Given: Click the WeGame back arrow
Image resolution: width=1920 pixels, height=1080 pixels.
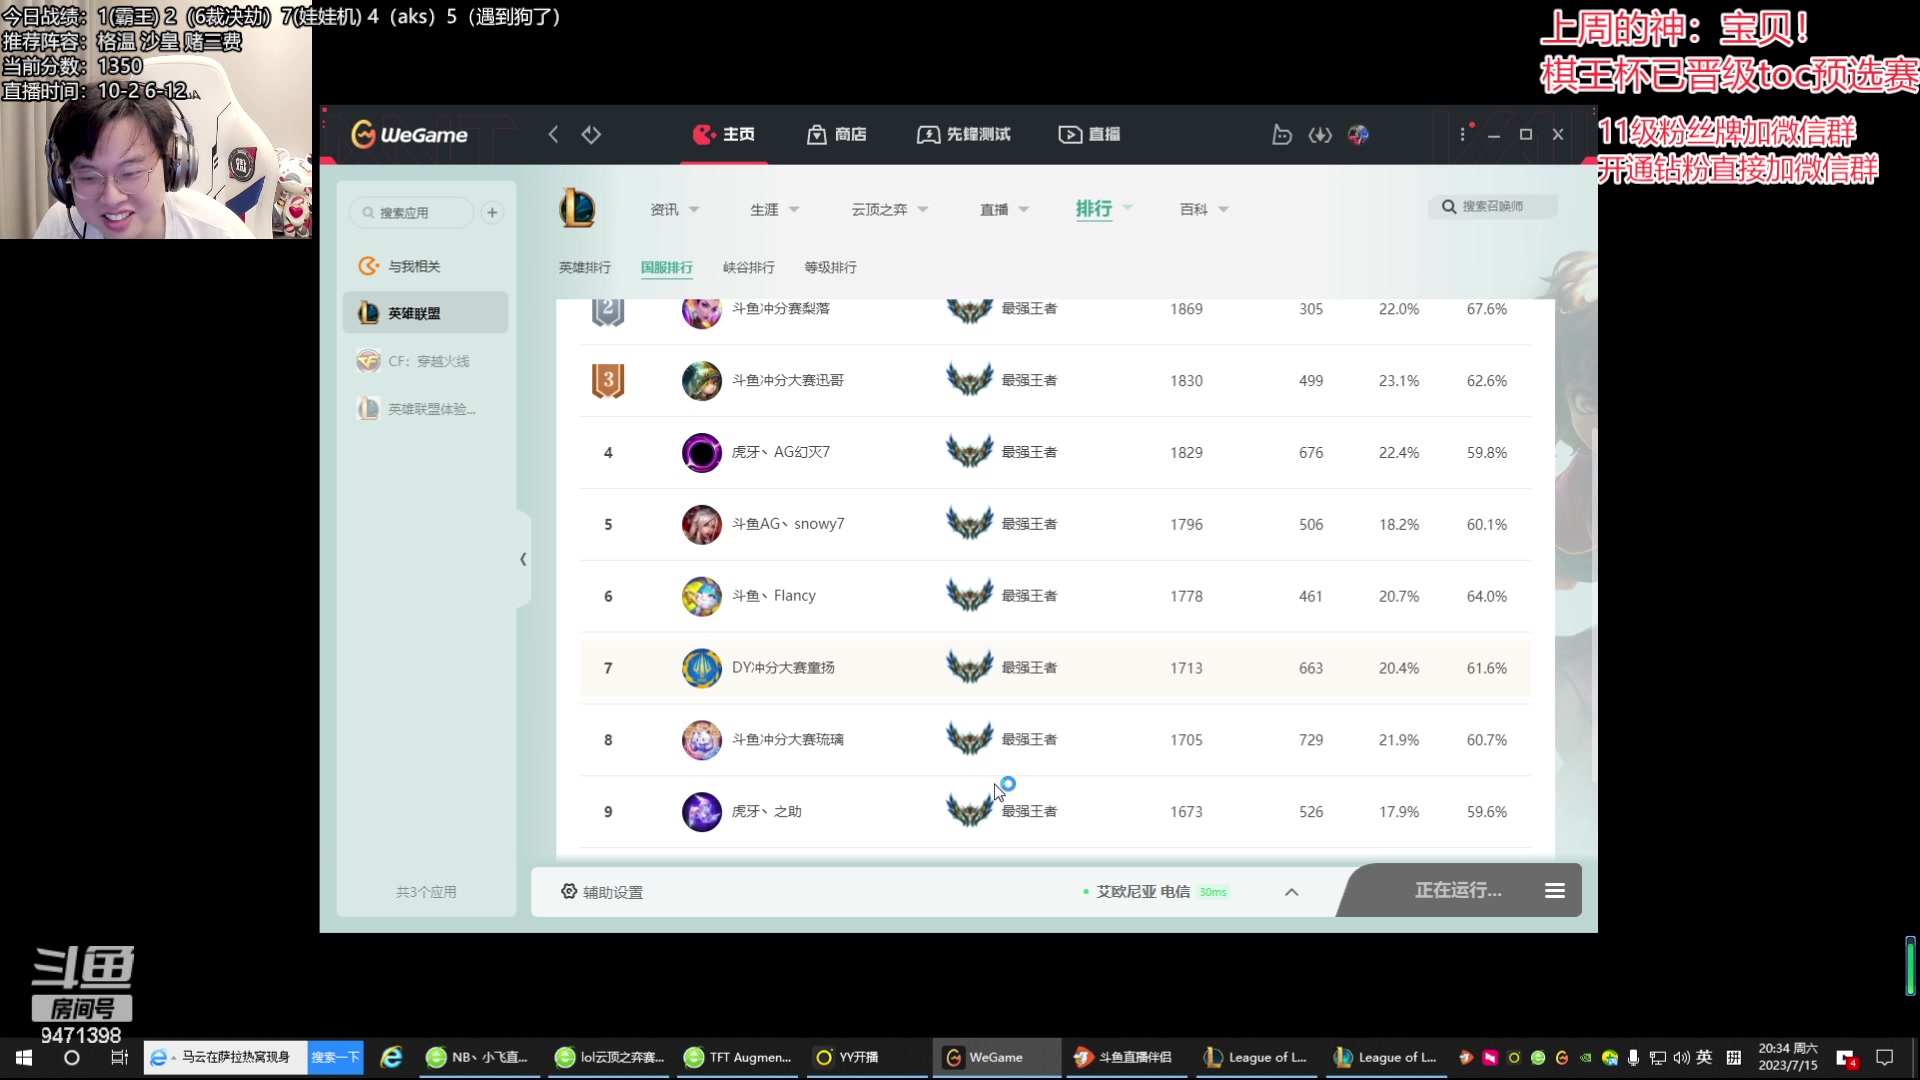Looking at the screenshot, I should coord(553,134).
